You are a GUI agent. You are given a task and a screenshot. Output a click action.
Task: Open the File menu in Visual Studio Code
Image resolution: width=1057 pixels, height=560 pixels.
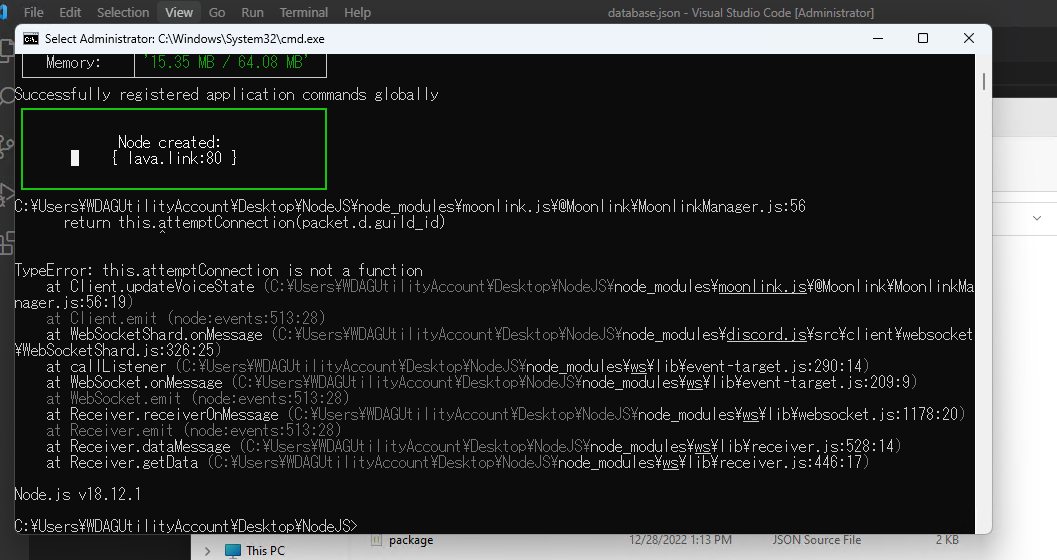click(33, 12)
